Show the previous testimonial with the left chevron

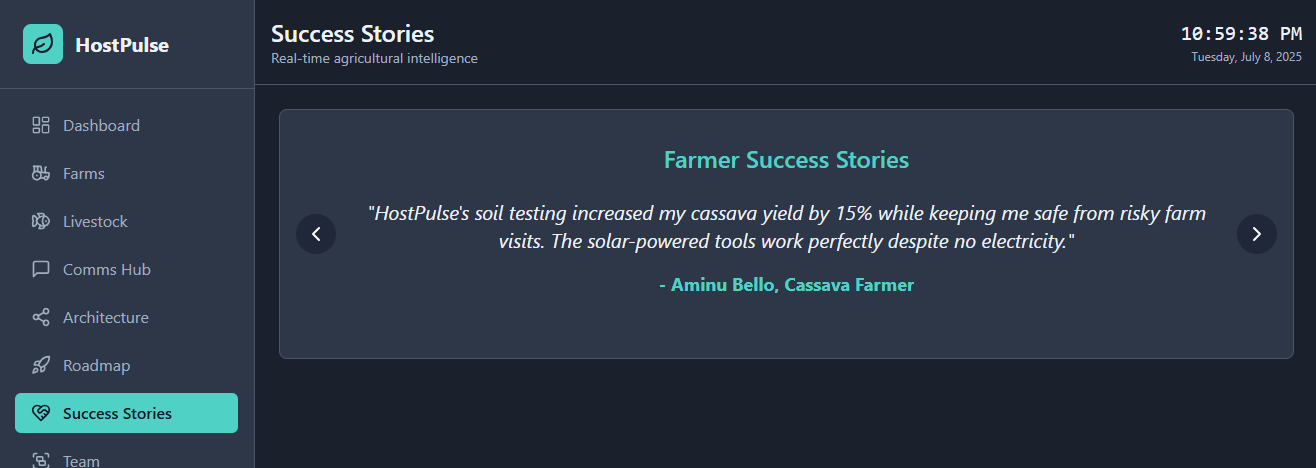316,234
